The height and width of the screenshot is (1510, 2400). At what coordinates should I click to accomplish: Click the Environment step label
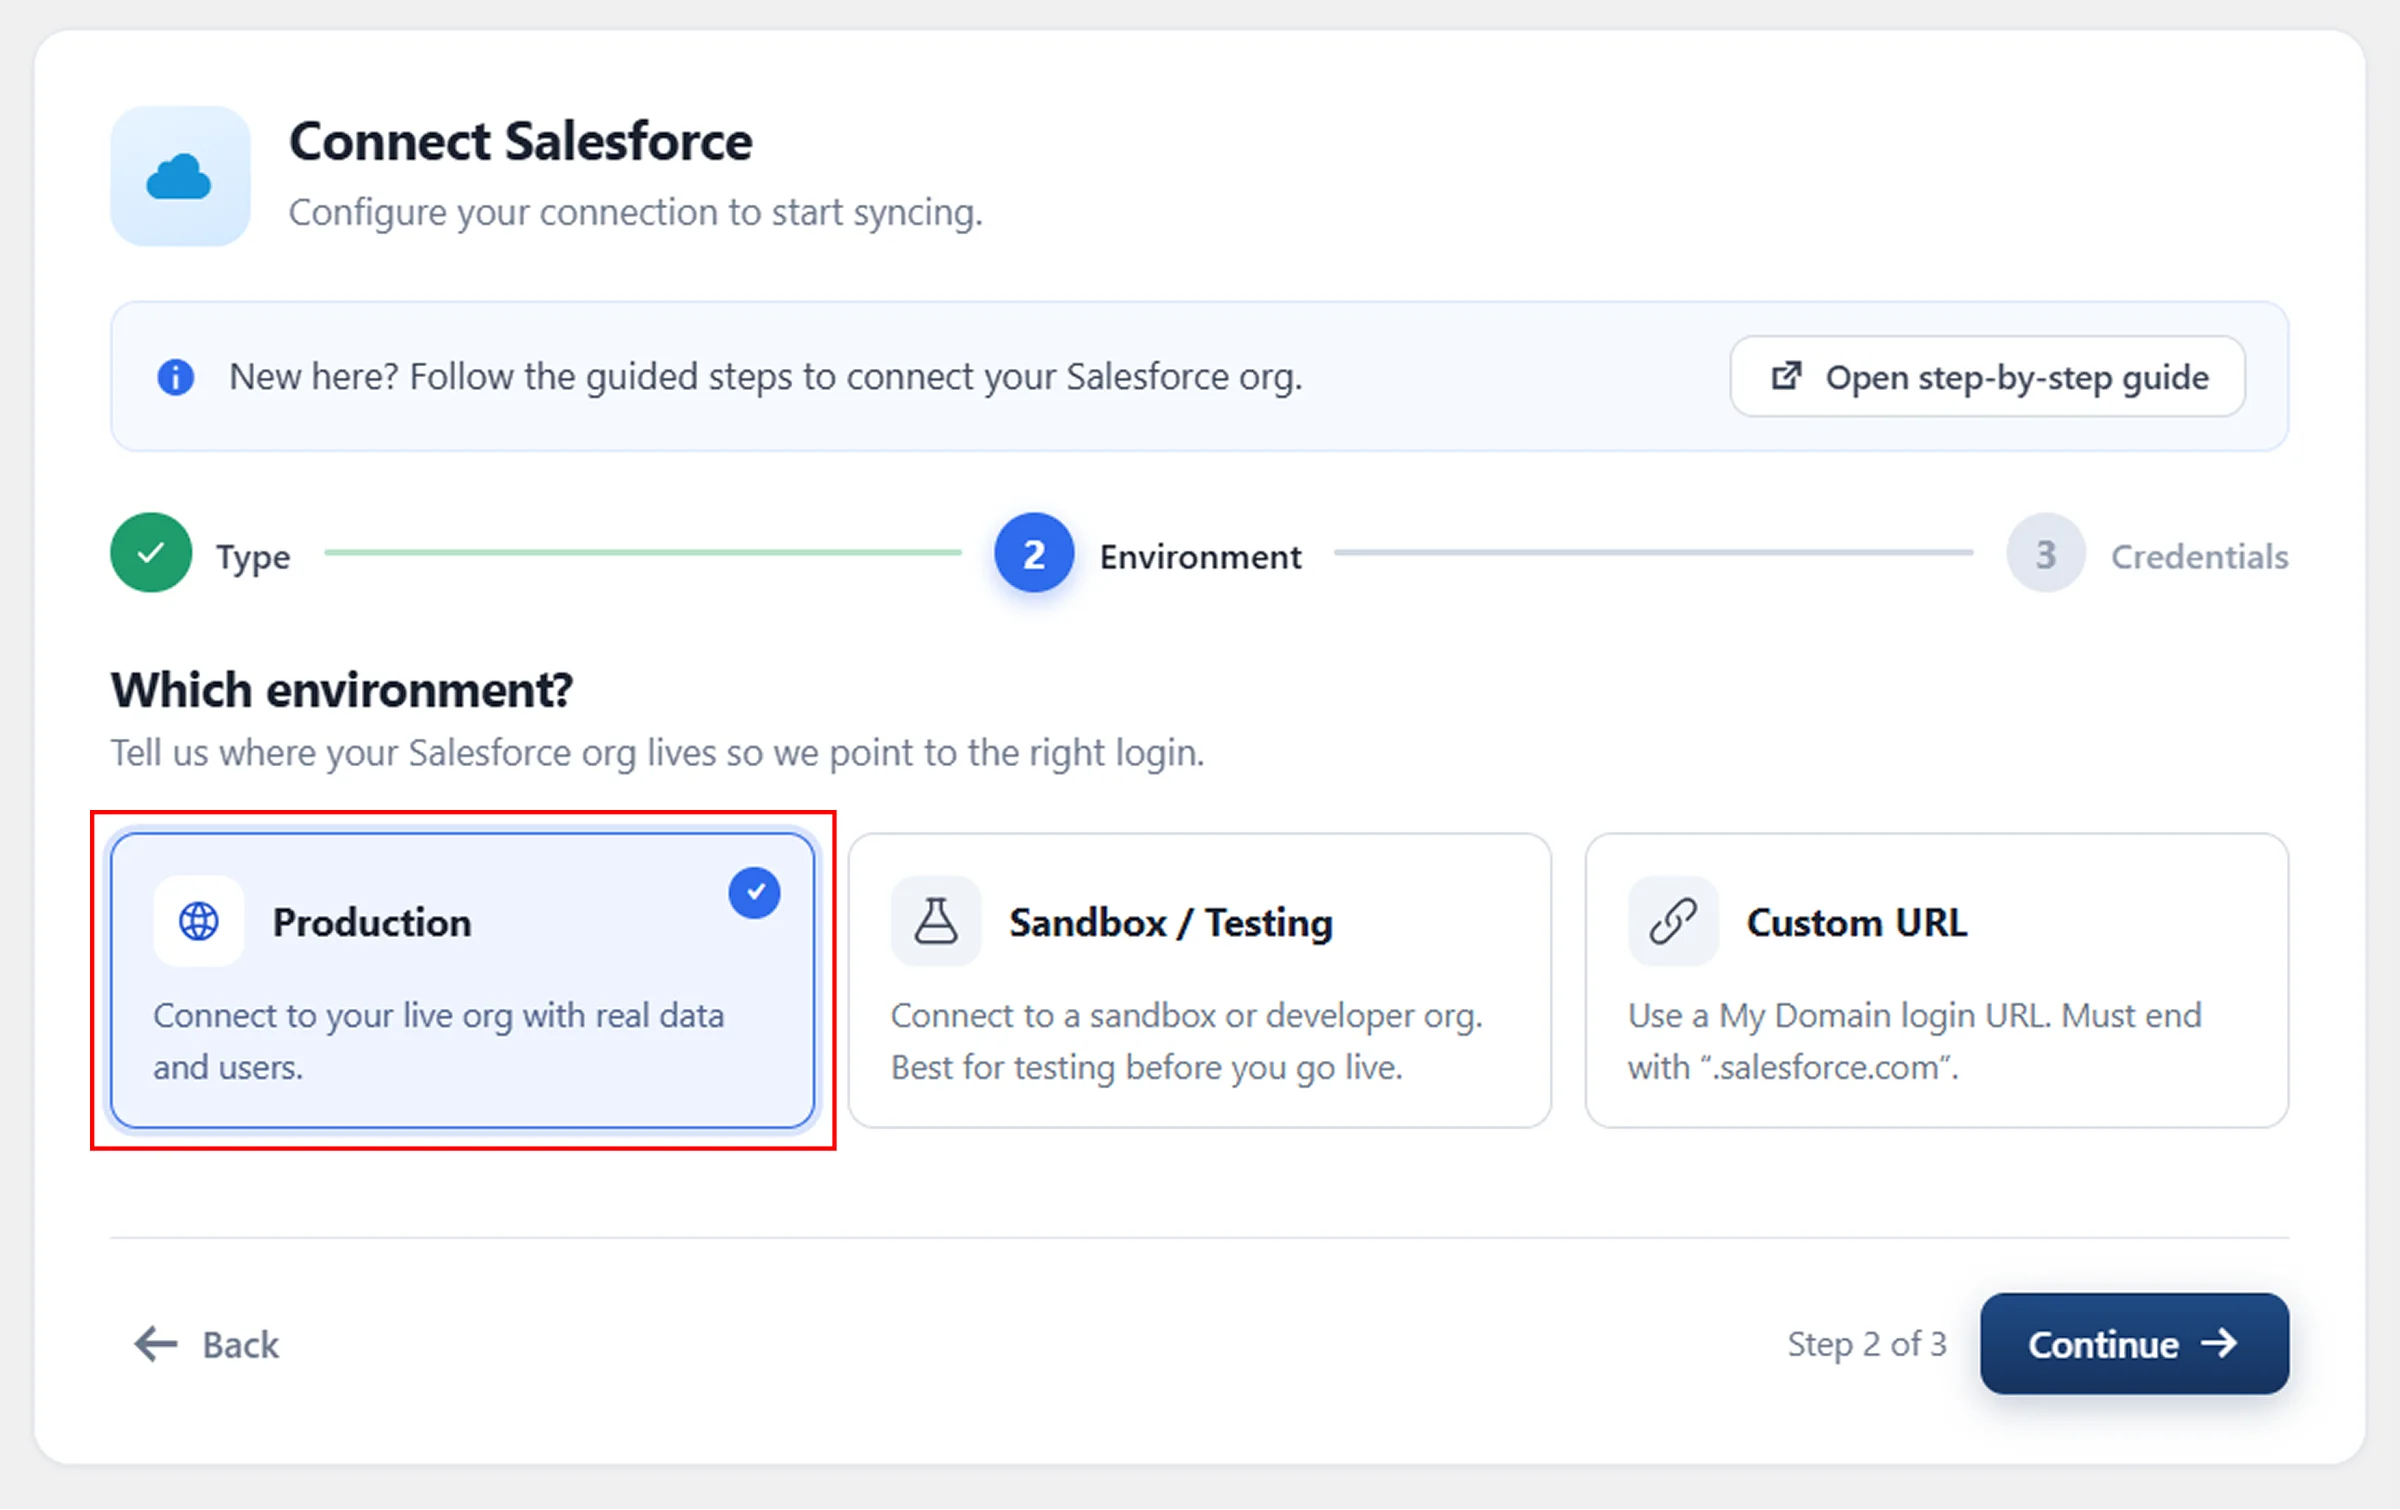point(1200,556)
